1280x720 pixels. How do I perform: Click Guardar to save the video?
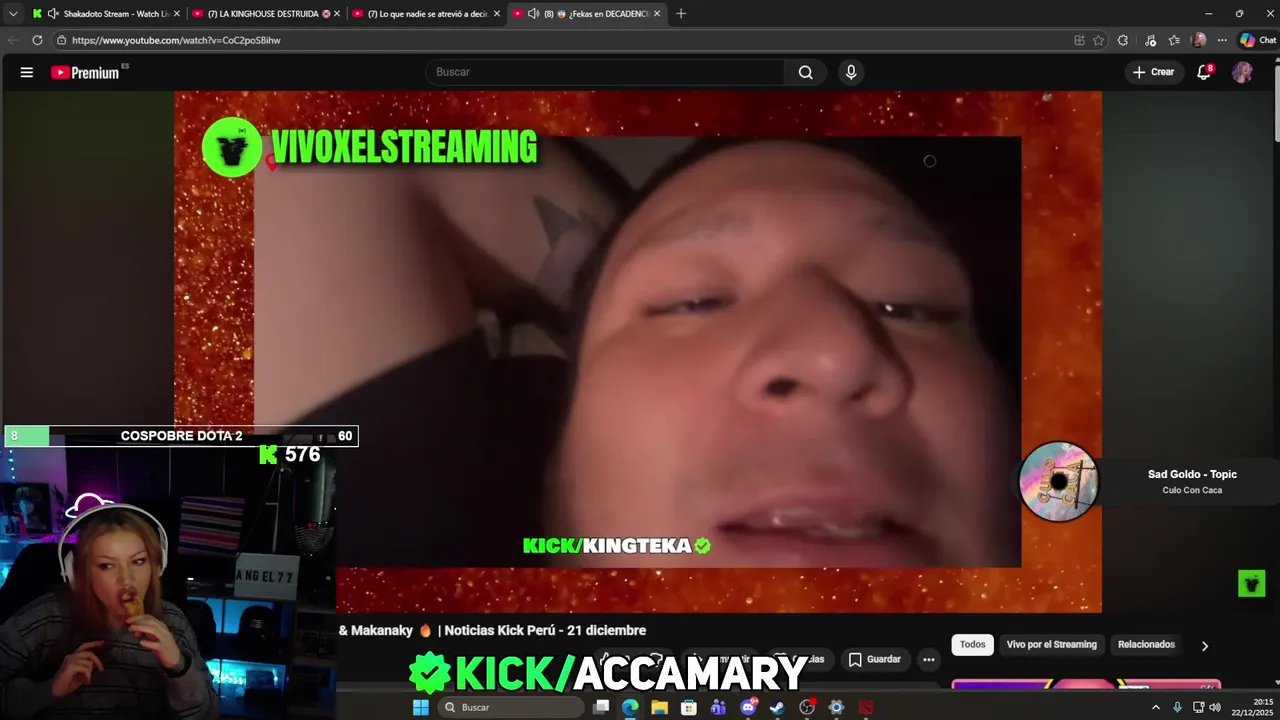(875, 659)
